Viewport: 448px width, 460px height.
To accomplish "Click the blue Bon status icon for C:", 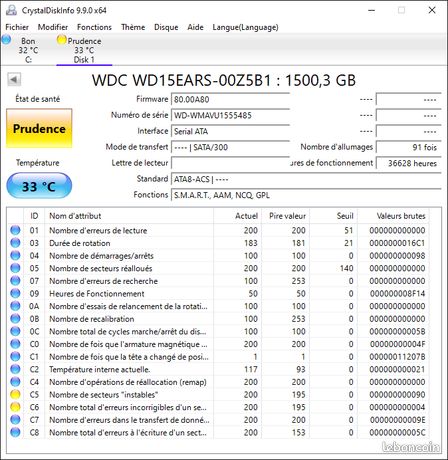I will [6, 40].
